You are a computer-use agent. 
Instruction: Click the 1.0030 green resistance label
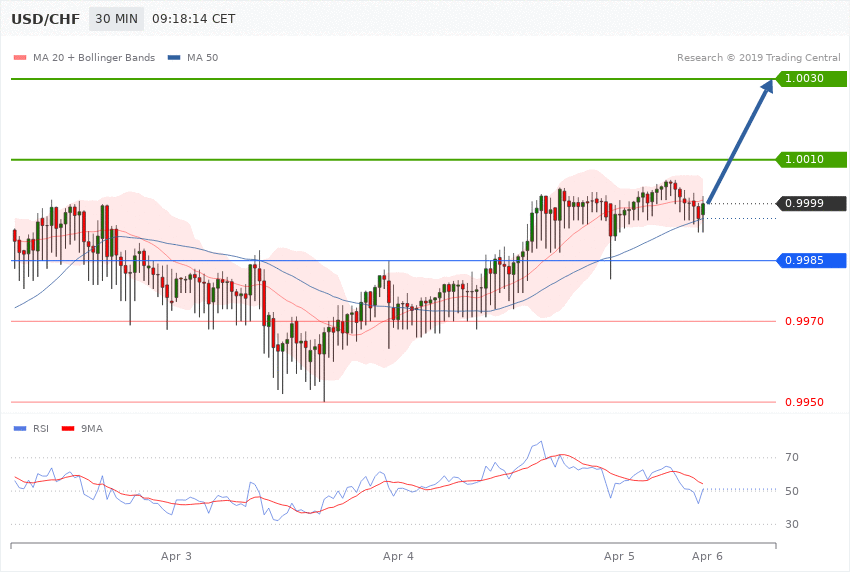[810, 79]
